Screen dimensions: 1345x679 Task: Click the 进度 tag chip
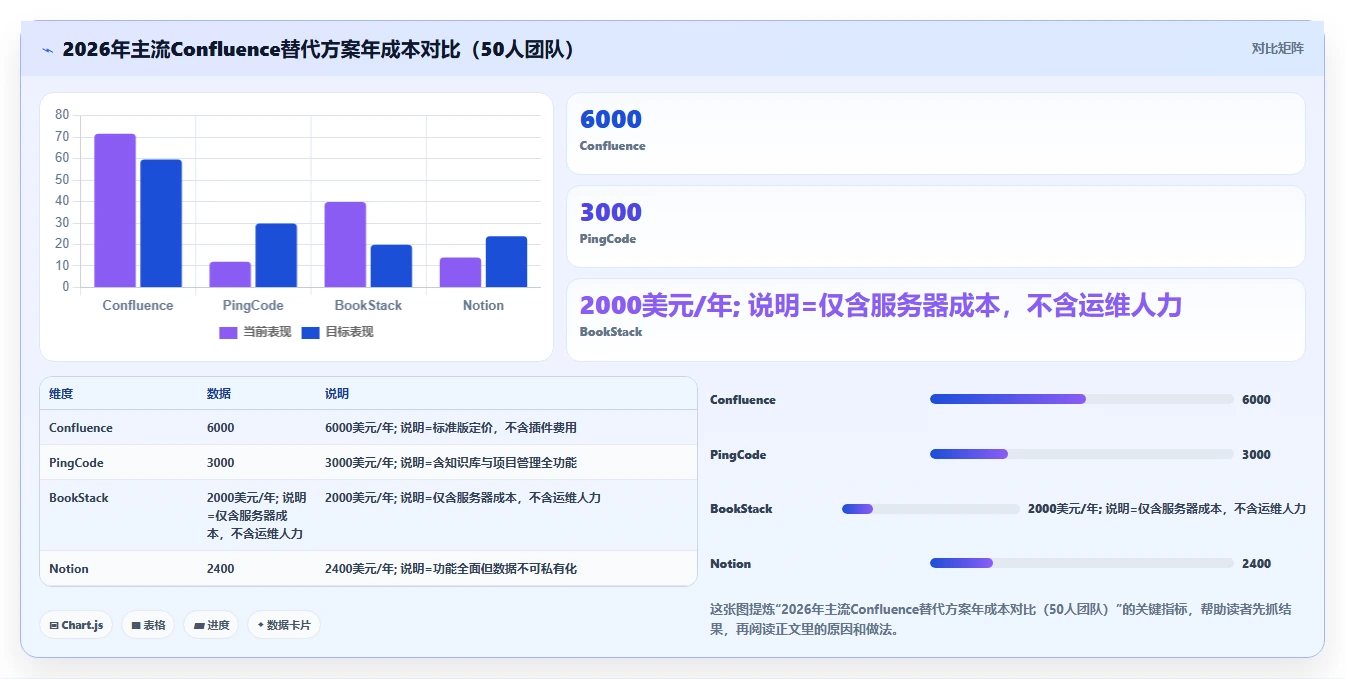[211, 625]
